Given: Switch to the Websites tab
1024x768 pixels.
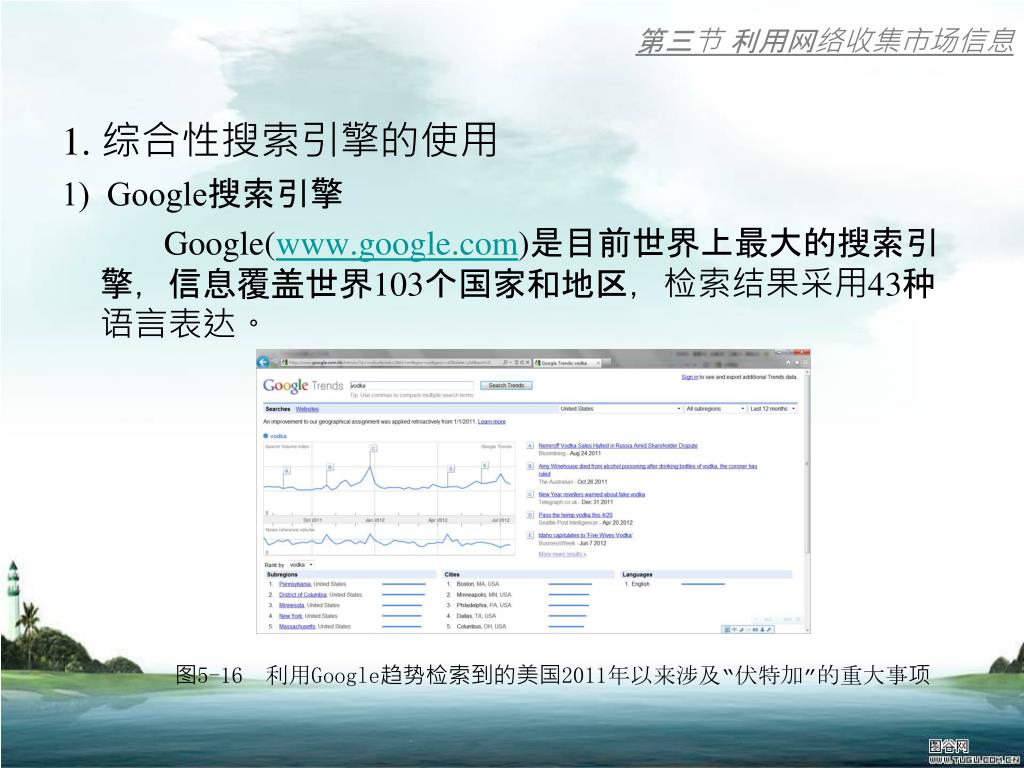Looking at the screenshot, I should (x=307, y=409).
